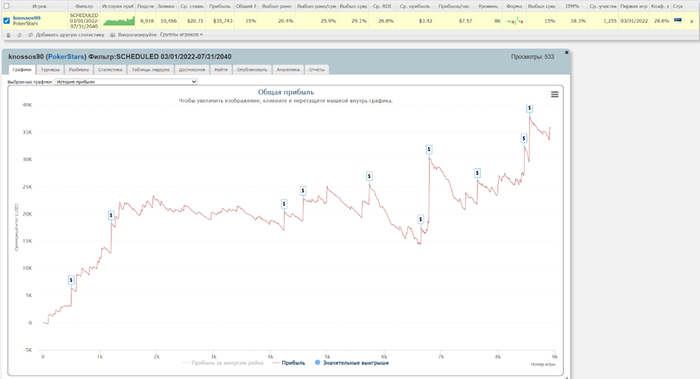Sort by the Уровень column header
The width and height of the screenshot is (700, 379).
(x=488, y=6)
